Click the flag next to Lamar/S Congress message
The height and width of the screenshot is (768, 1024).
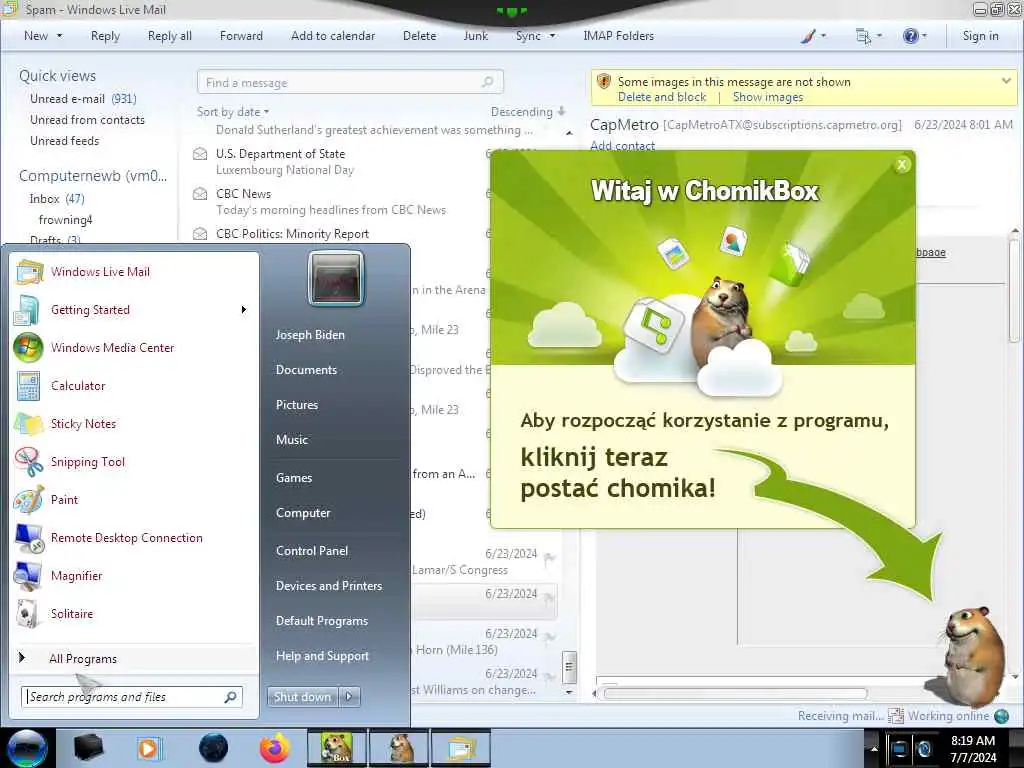(549, 558)
